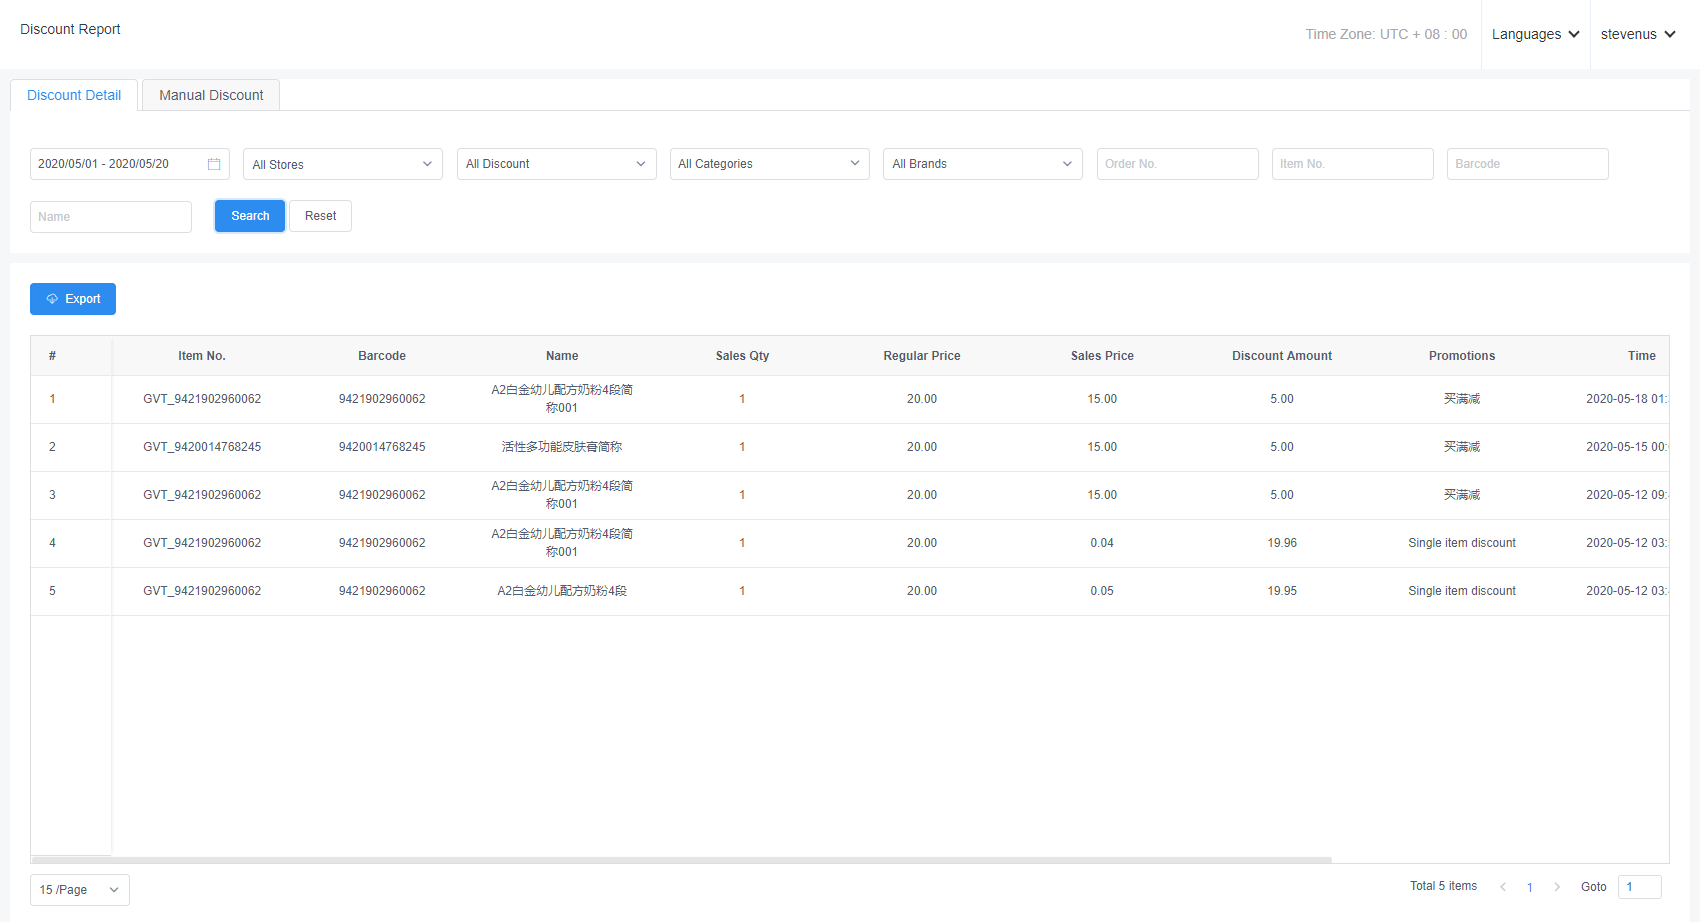This screenshot has height=922, width=1700.
Task: Click the horizontal table scrollbar
Action: tap(680, 859)
